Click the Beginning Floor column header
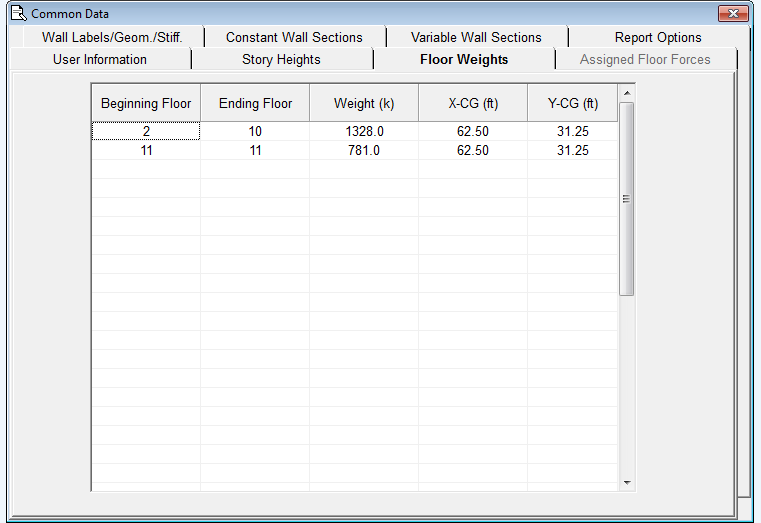Screen dimensions: 761x523 146,104
